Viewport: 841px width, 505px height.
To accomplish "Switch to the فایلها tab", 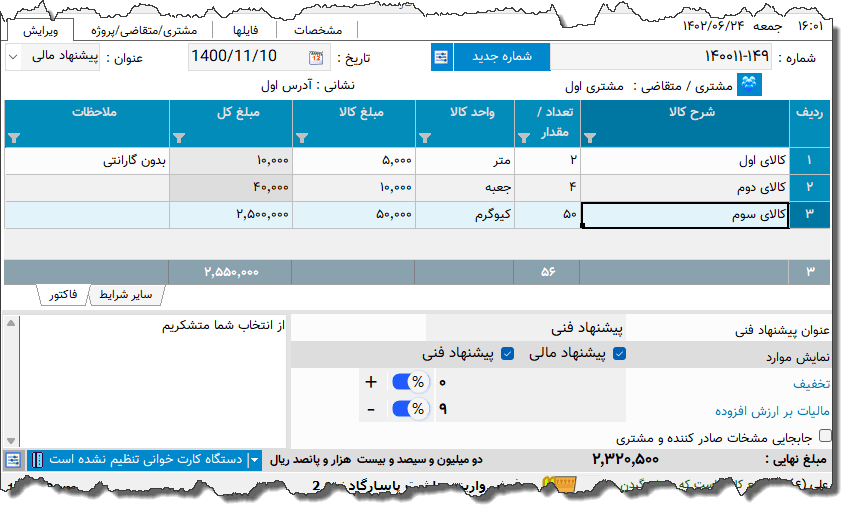I will [x=245, y=31].
